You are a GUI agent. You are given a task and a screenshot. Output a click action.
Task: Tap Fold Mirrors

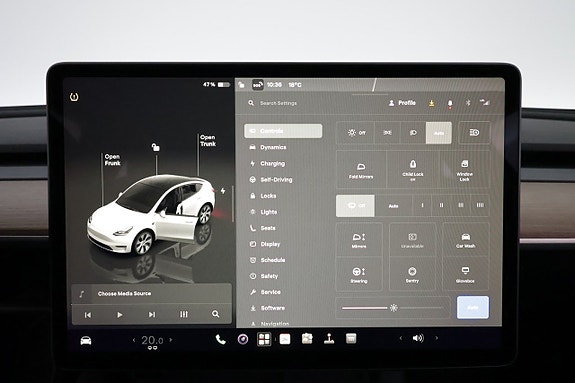tap(361, 169)
